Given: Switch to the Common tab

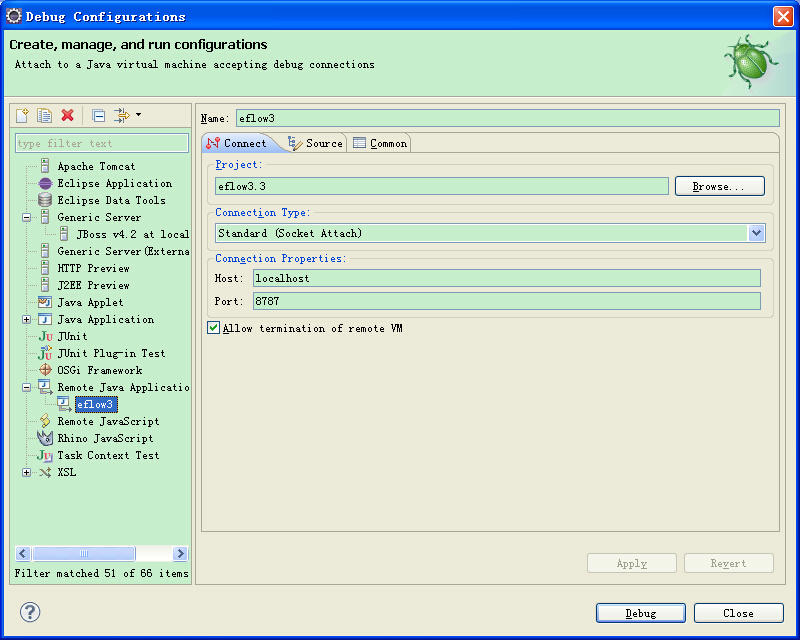Looking at the screenshot, I should pyautogui.click(x=381, y=143).
